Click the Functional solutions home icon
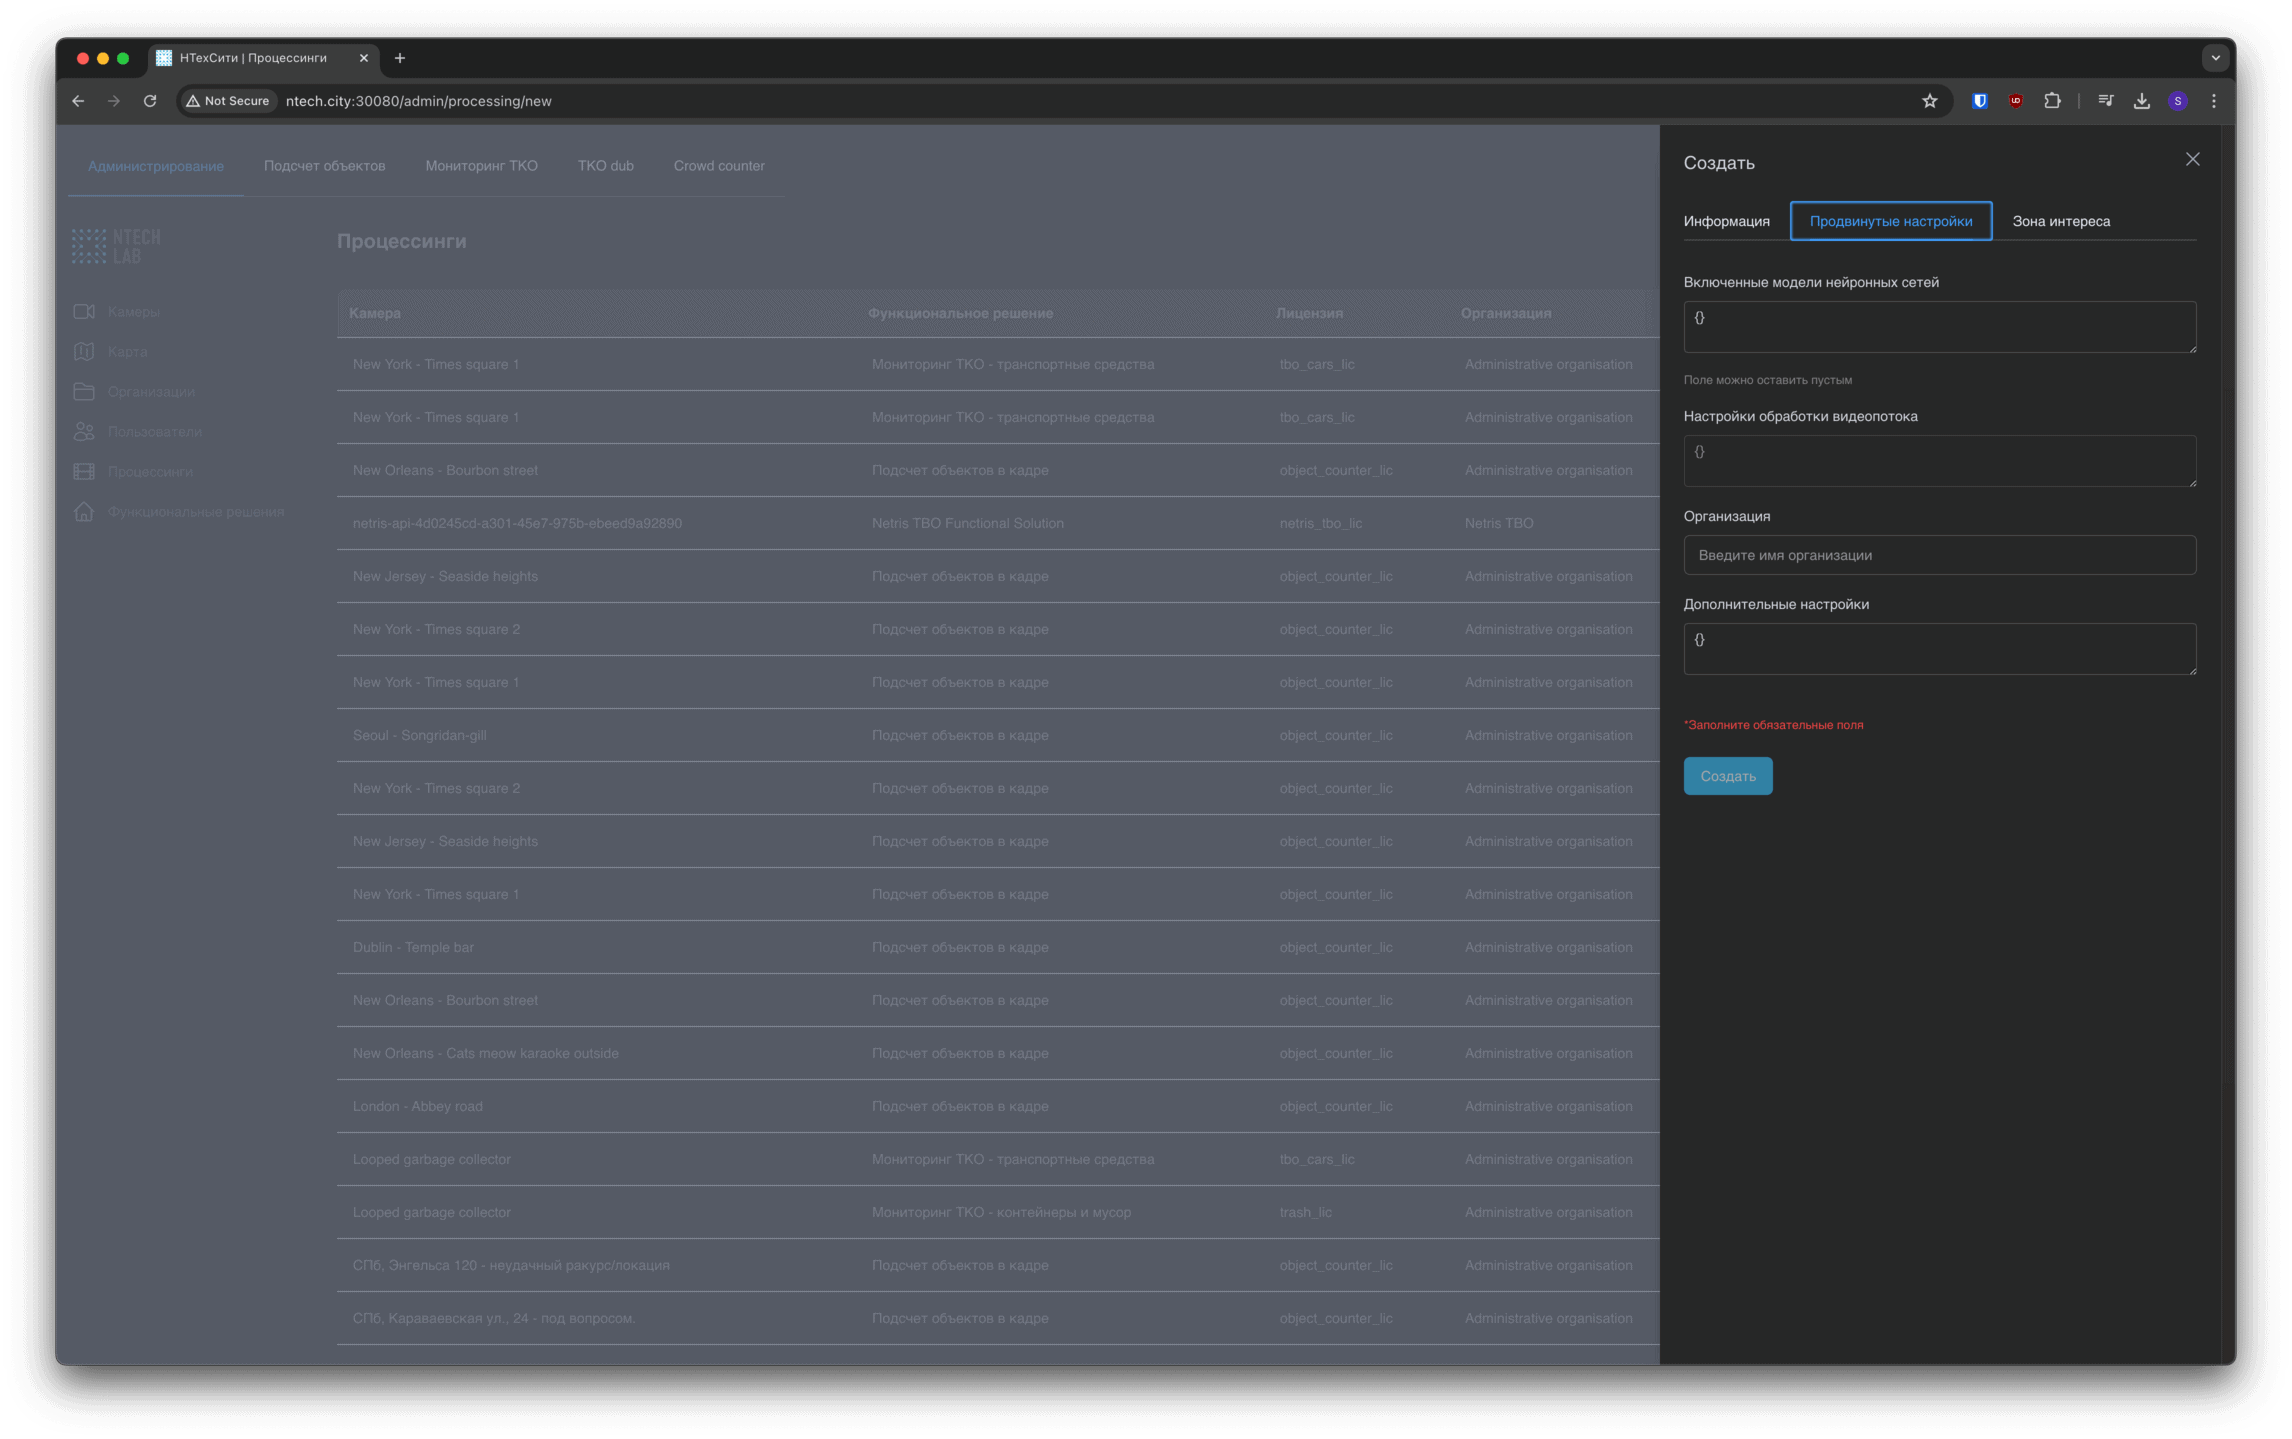This screenshot has width=2292, height=1439. click(84, 512)
